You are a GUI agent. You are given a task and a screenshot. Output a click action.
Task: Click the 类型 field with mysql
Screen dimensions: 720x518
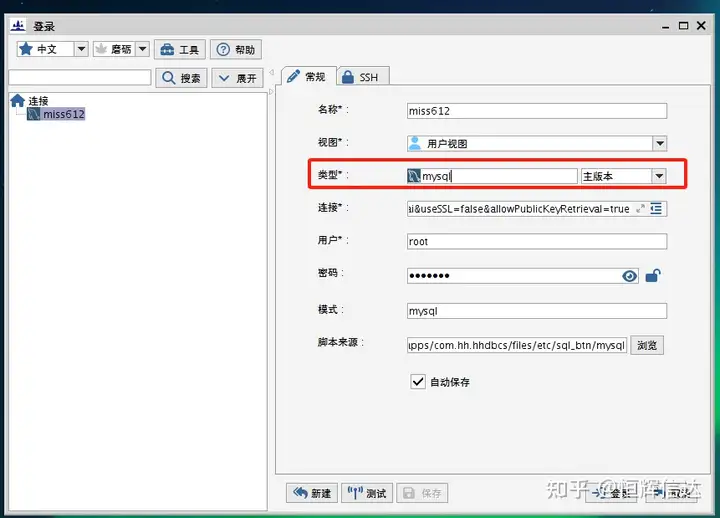click(492, 176)
